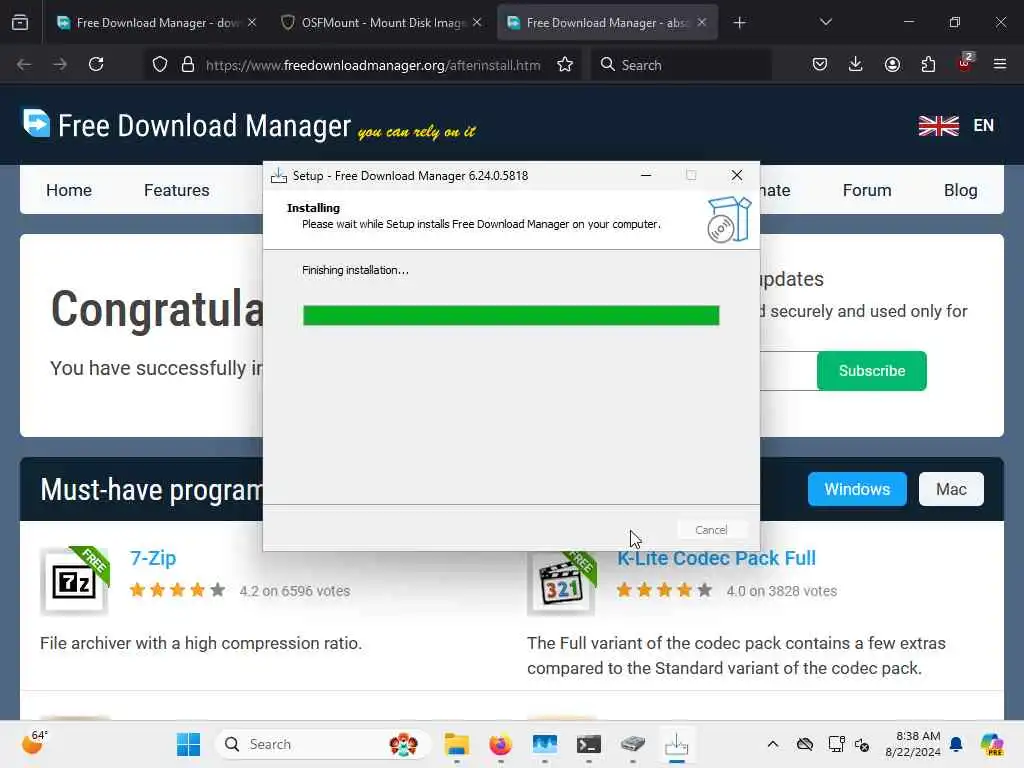The width and height of the screenshot is (1024, 768).
Task: Reload the current page
Action: point(96,64)
